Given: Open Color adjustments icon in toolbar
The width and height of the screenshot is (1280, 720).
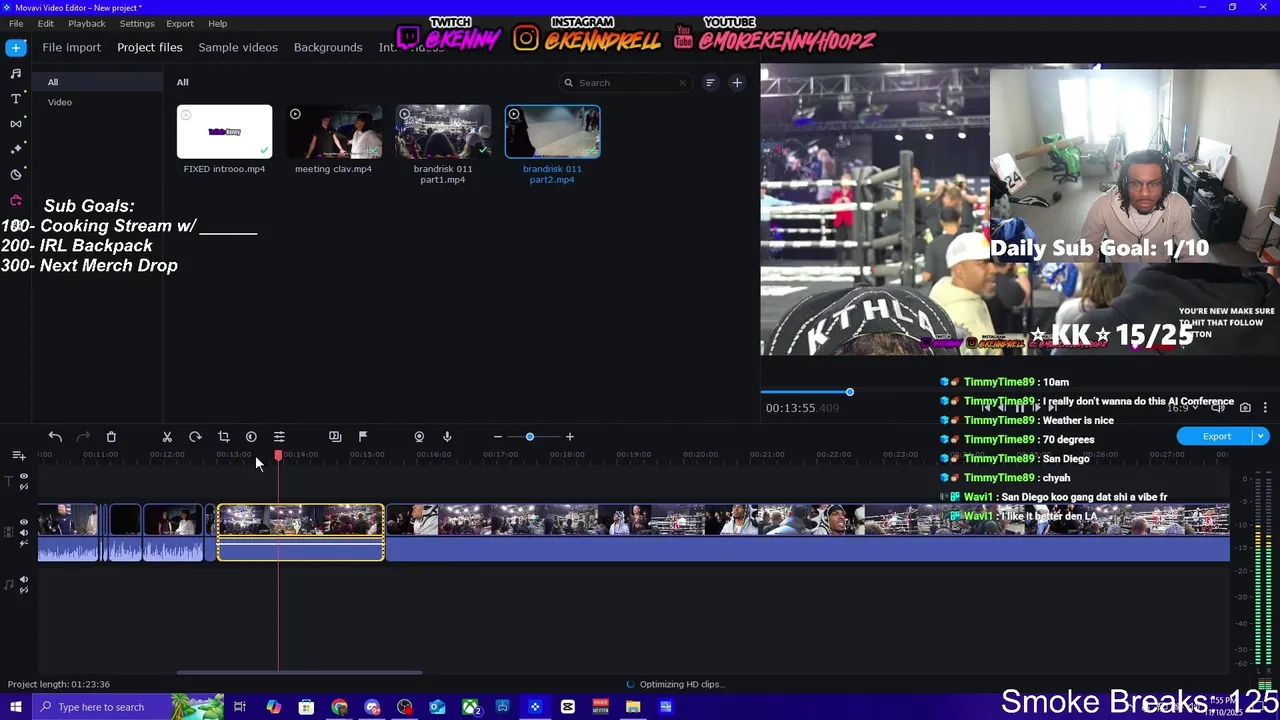Looking at the screenshot, I should [251, 437].
